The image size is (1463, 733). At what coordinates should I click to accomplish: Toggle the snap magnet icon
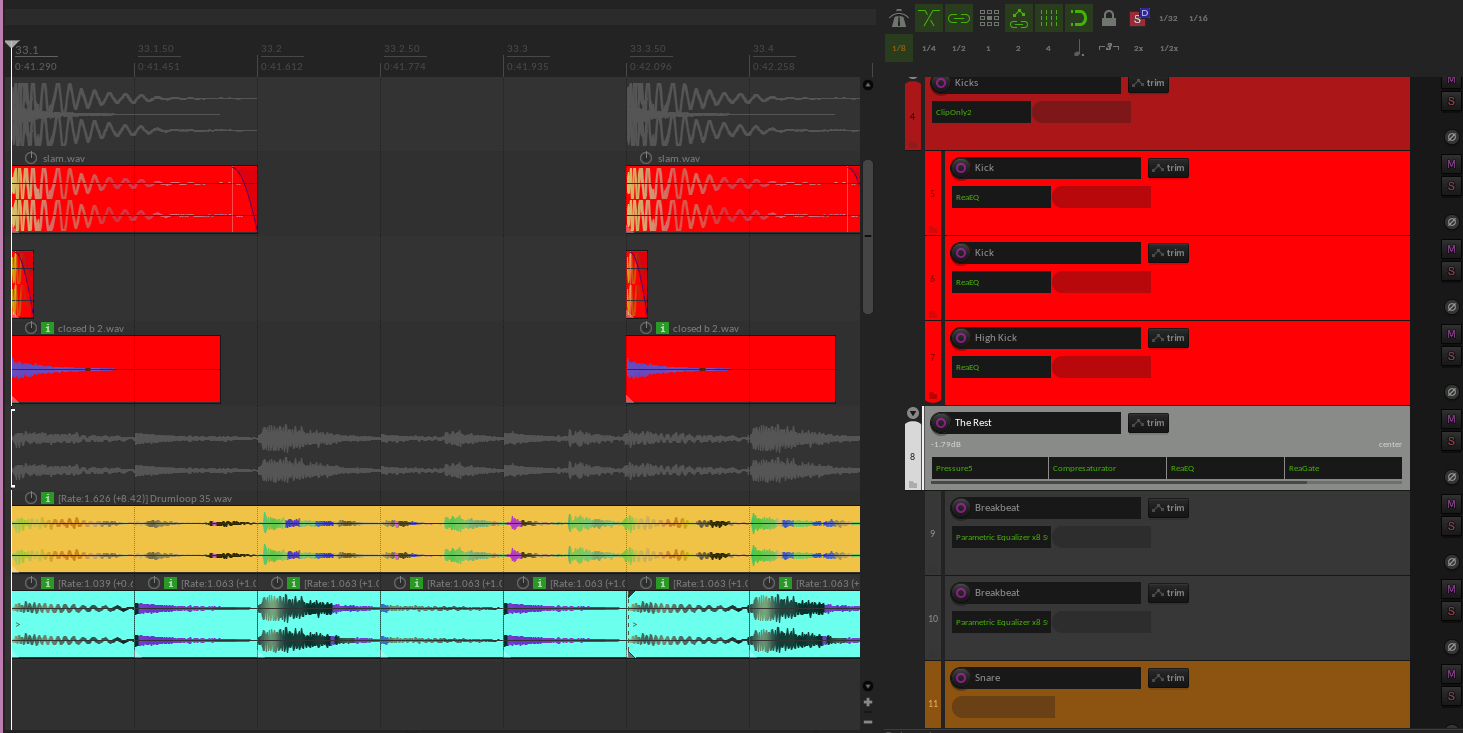pyautogui.click(x=1078, y=18)
